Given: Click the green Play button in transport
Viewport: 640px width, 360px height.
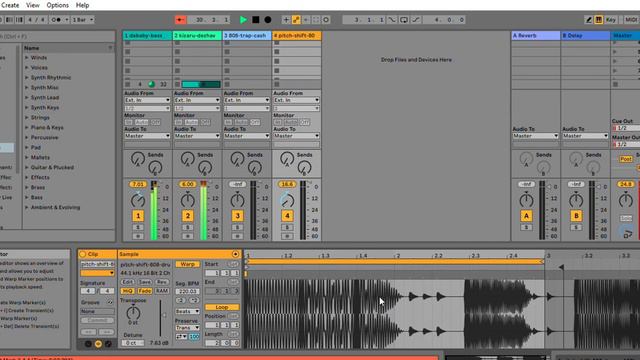Looking at the screenshot, I should [x=243, y=20].
